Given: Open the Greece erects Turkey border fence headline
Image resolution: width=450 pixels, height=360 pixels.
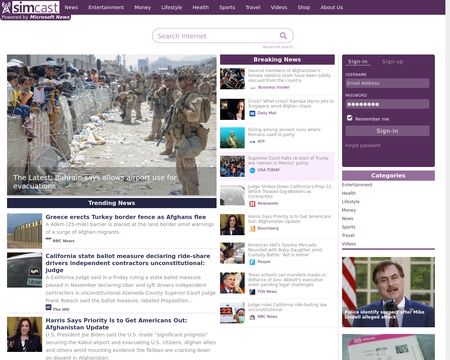Looking at the screenshot, I should coord(126,217).
